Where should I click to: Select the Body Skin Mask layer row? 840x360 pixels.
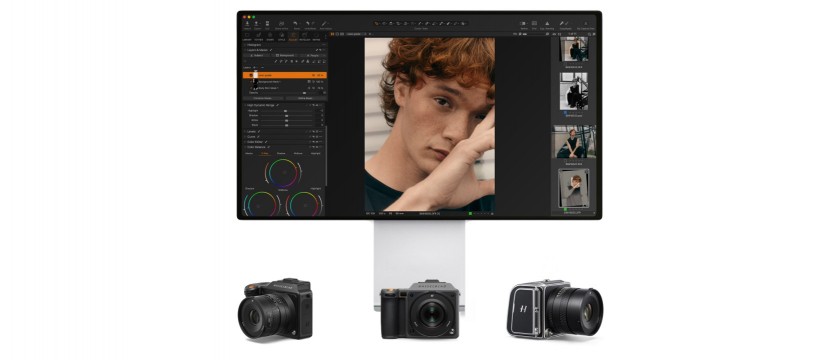tap(284, 88)
